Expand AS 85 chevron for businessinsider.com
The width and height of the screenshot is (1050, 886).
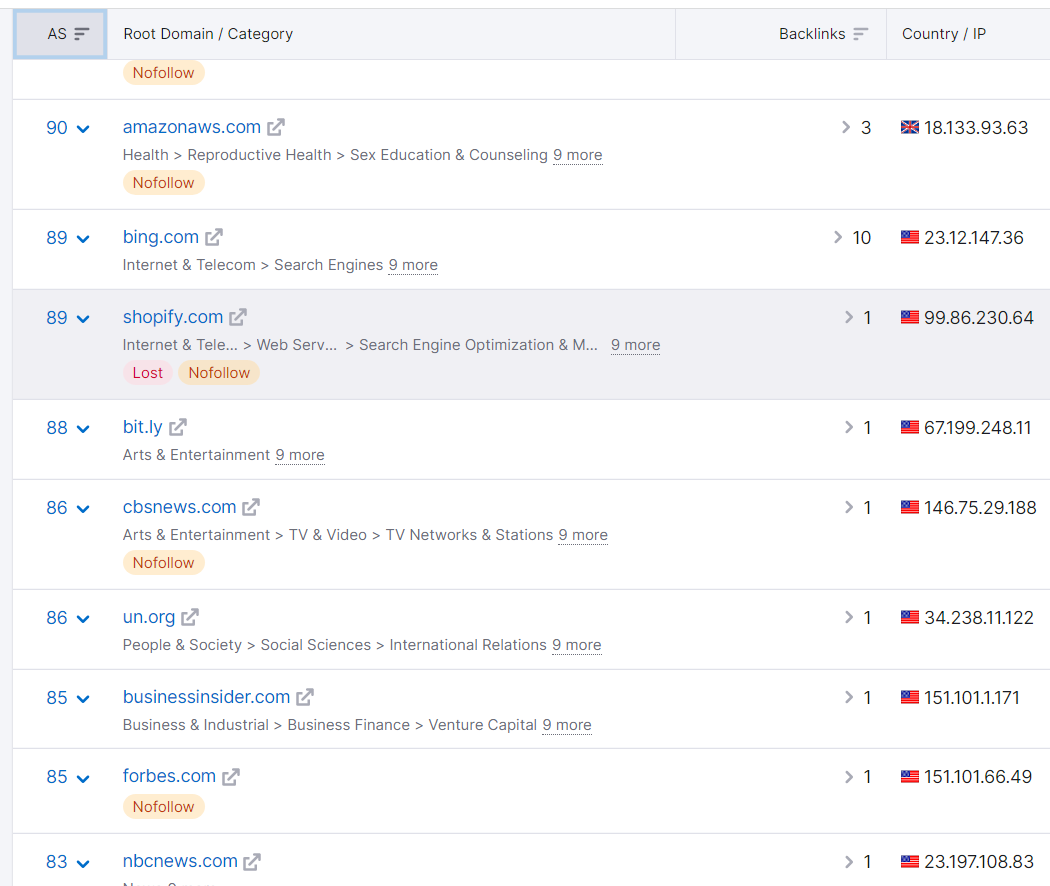83,698
